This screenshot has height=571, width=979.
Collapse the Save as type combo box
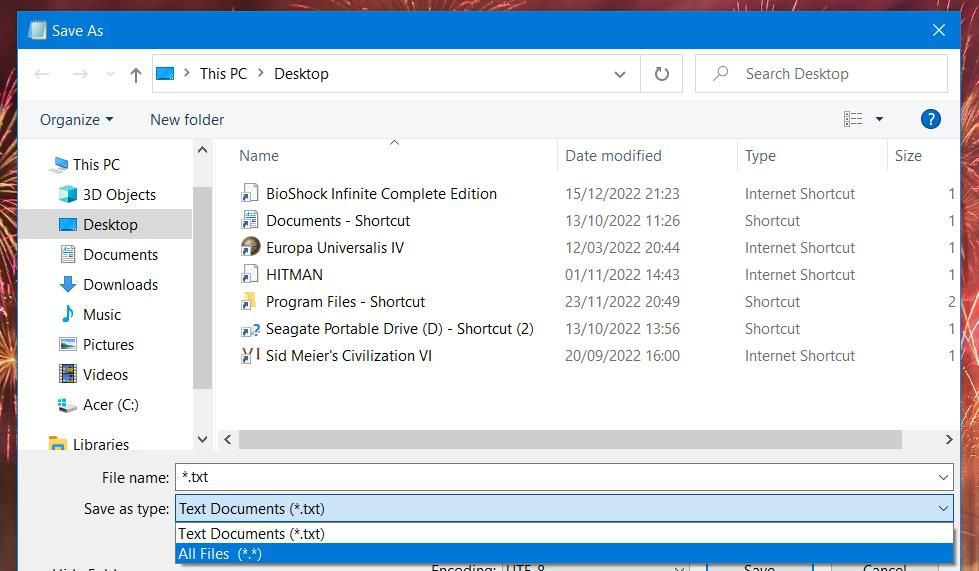pos(943,509)
